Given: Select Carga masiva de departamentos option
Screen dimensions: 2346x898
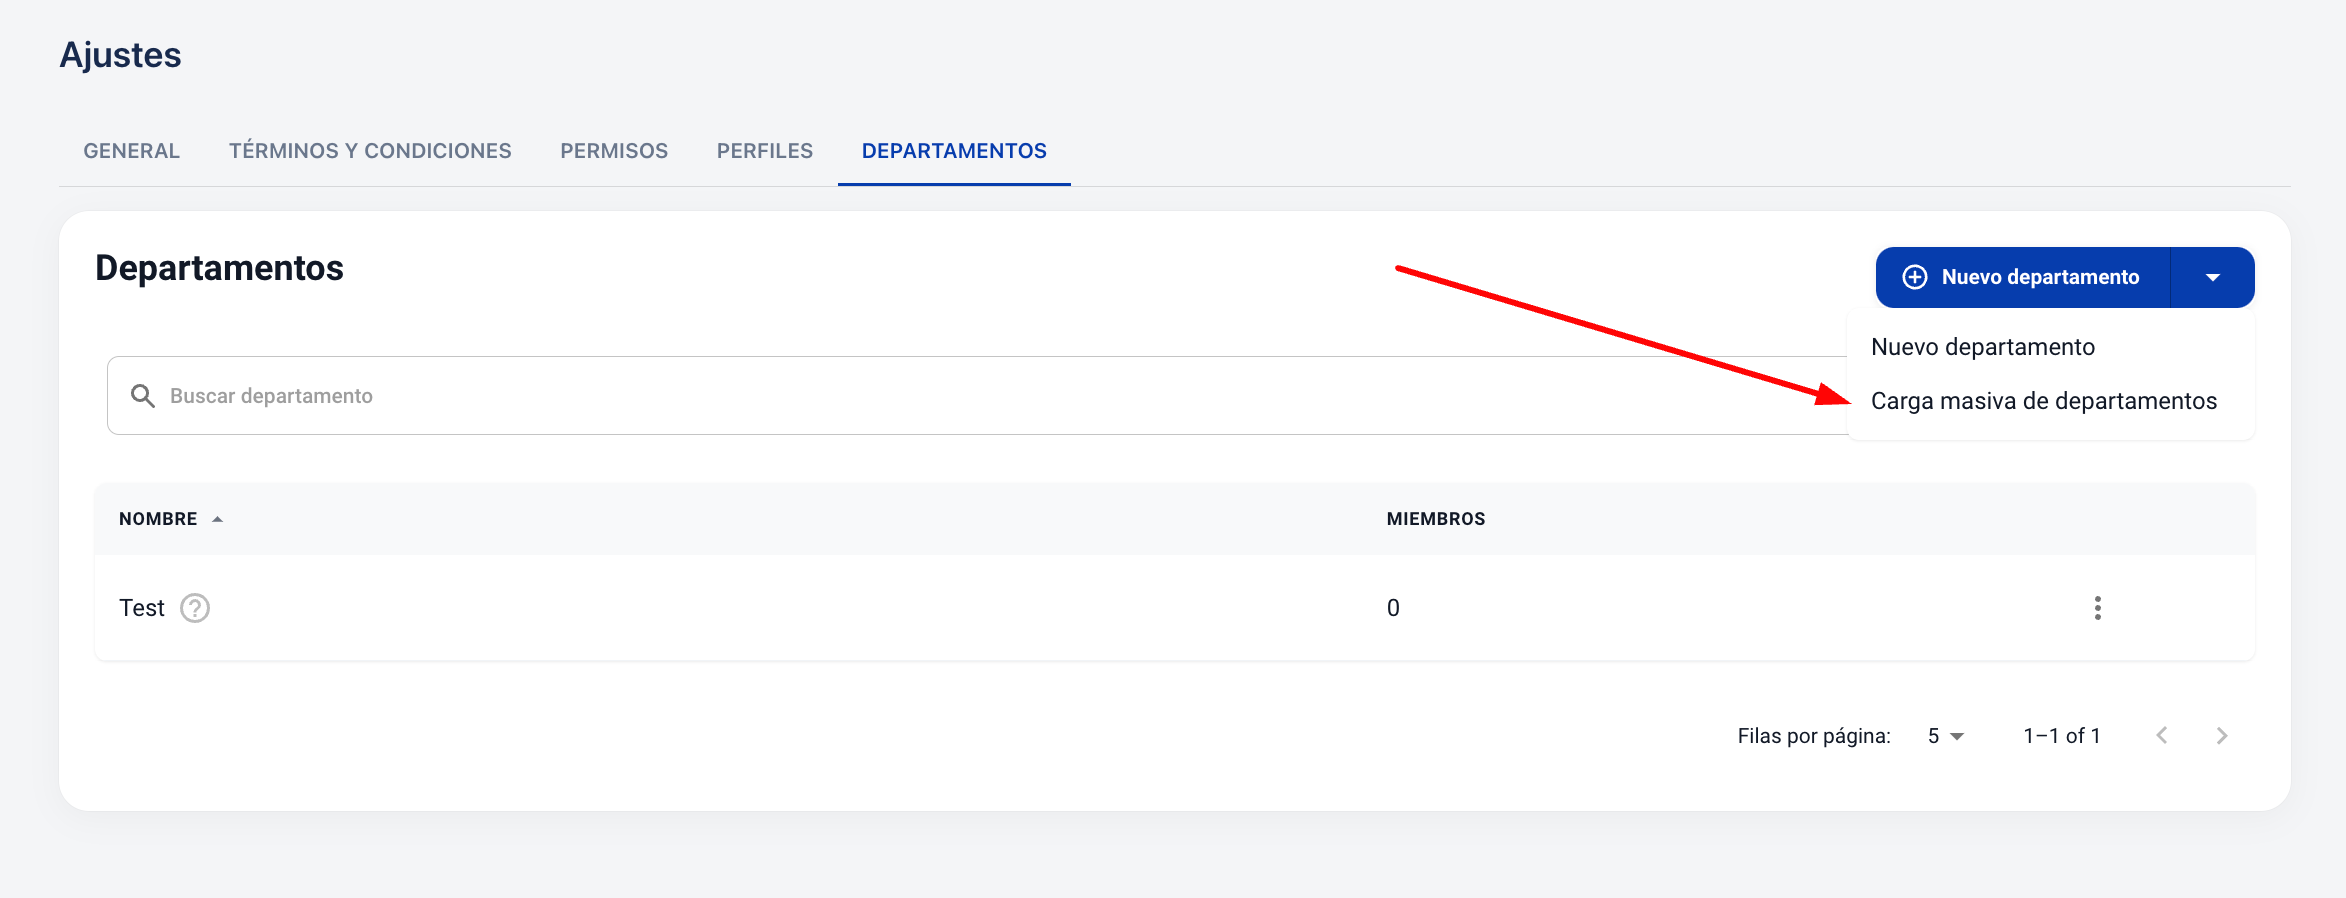Looking at the screenshot, I should (x=2043, y=401).
